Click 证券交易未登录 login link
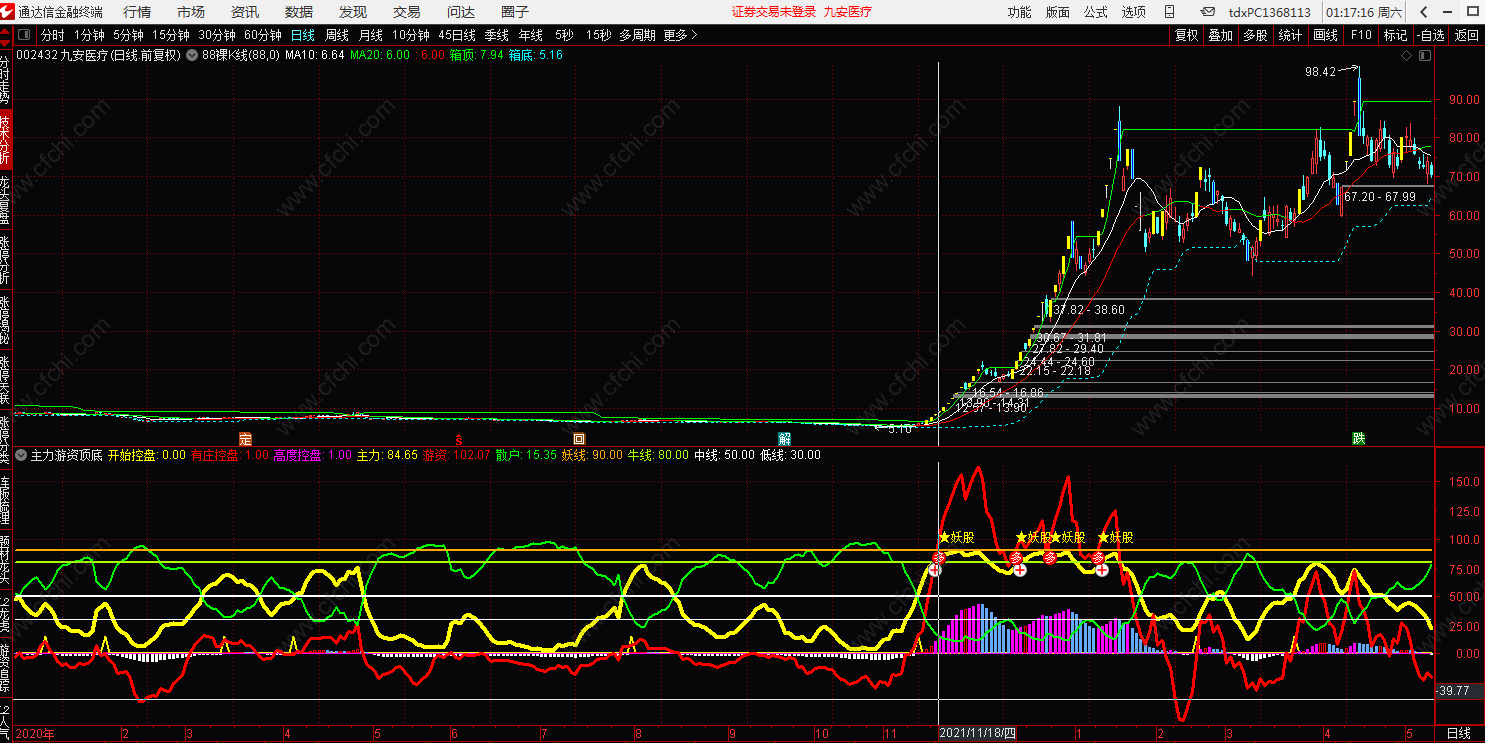The image size is (1485, 743). [774, 12]
